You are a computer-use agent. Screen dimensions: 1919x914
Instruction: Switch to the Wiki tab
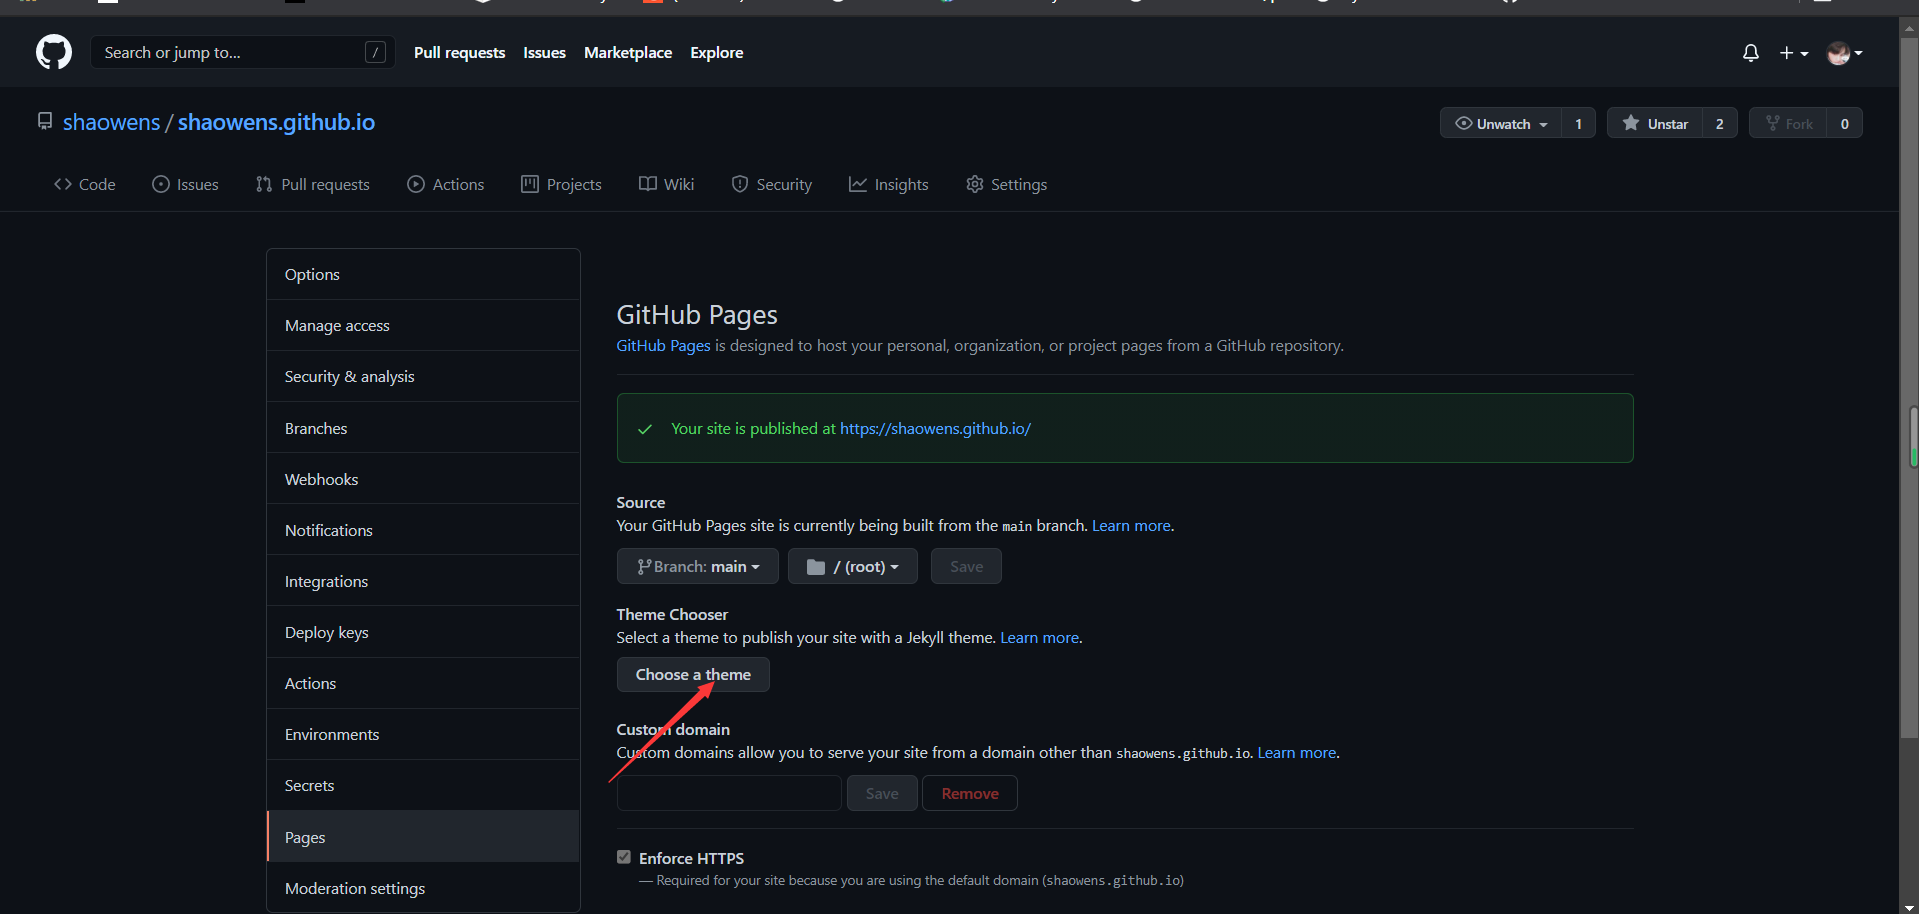click(x=666, y=184)
